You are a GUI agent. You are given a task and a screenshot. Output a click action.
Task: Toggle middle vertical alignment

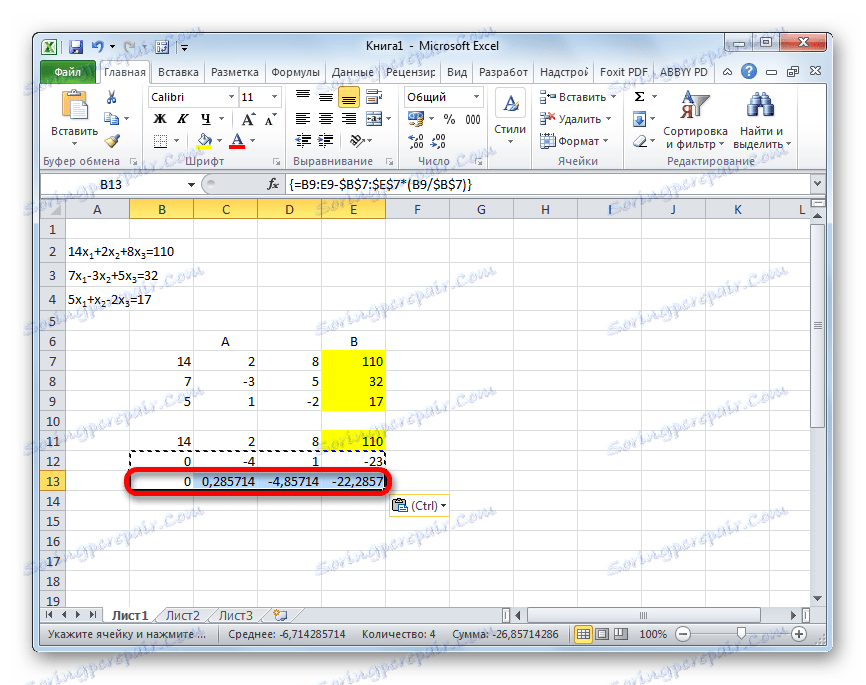click(326, 97)
